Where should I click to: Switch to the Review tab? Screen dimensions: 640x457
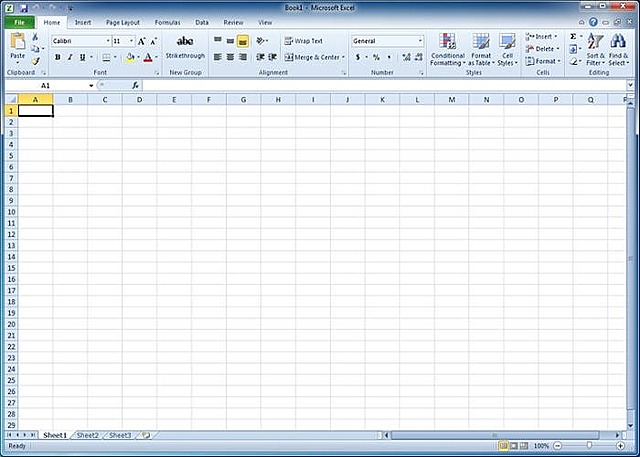pos(233,22)
